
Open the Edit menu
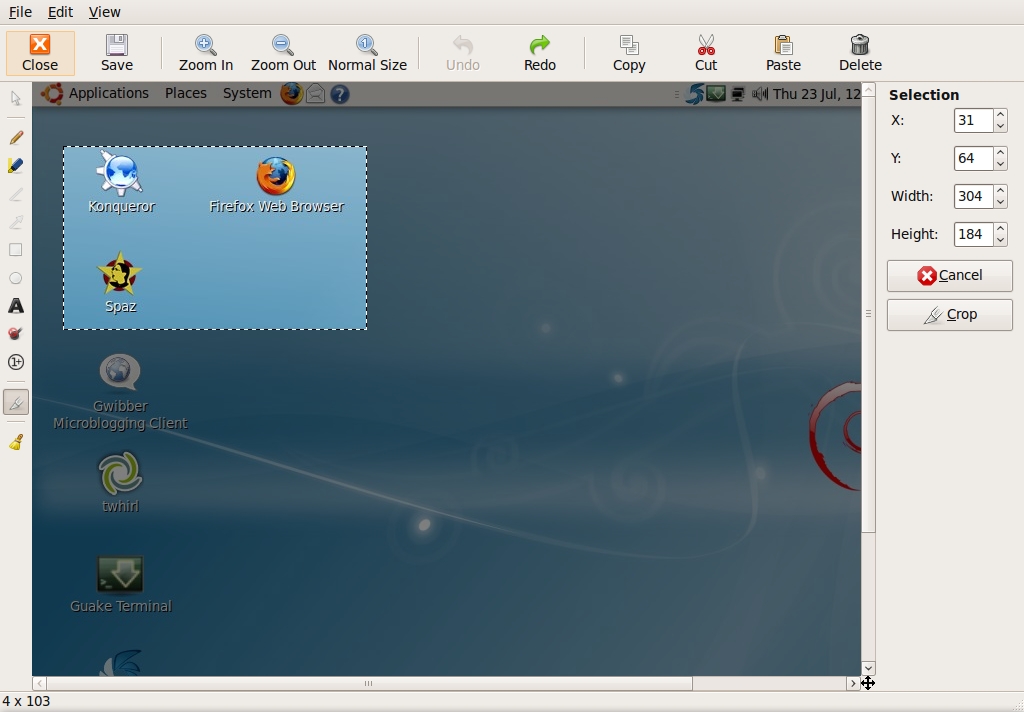pos(60,12)
